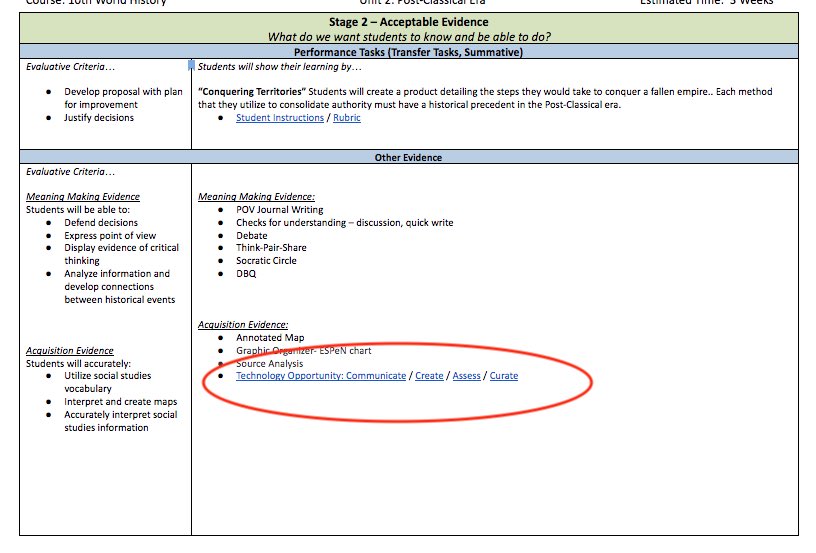The width and height of the screenshot is (816, 553).
Task: Click 'Accurately interpret social studies information' item
Action: pos(121,421)
